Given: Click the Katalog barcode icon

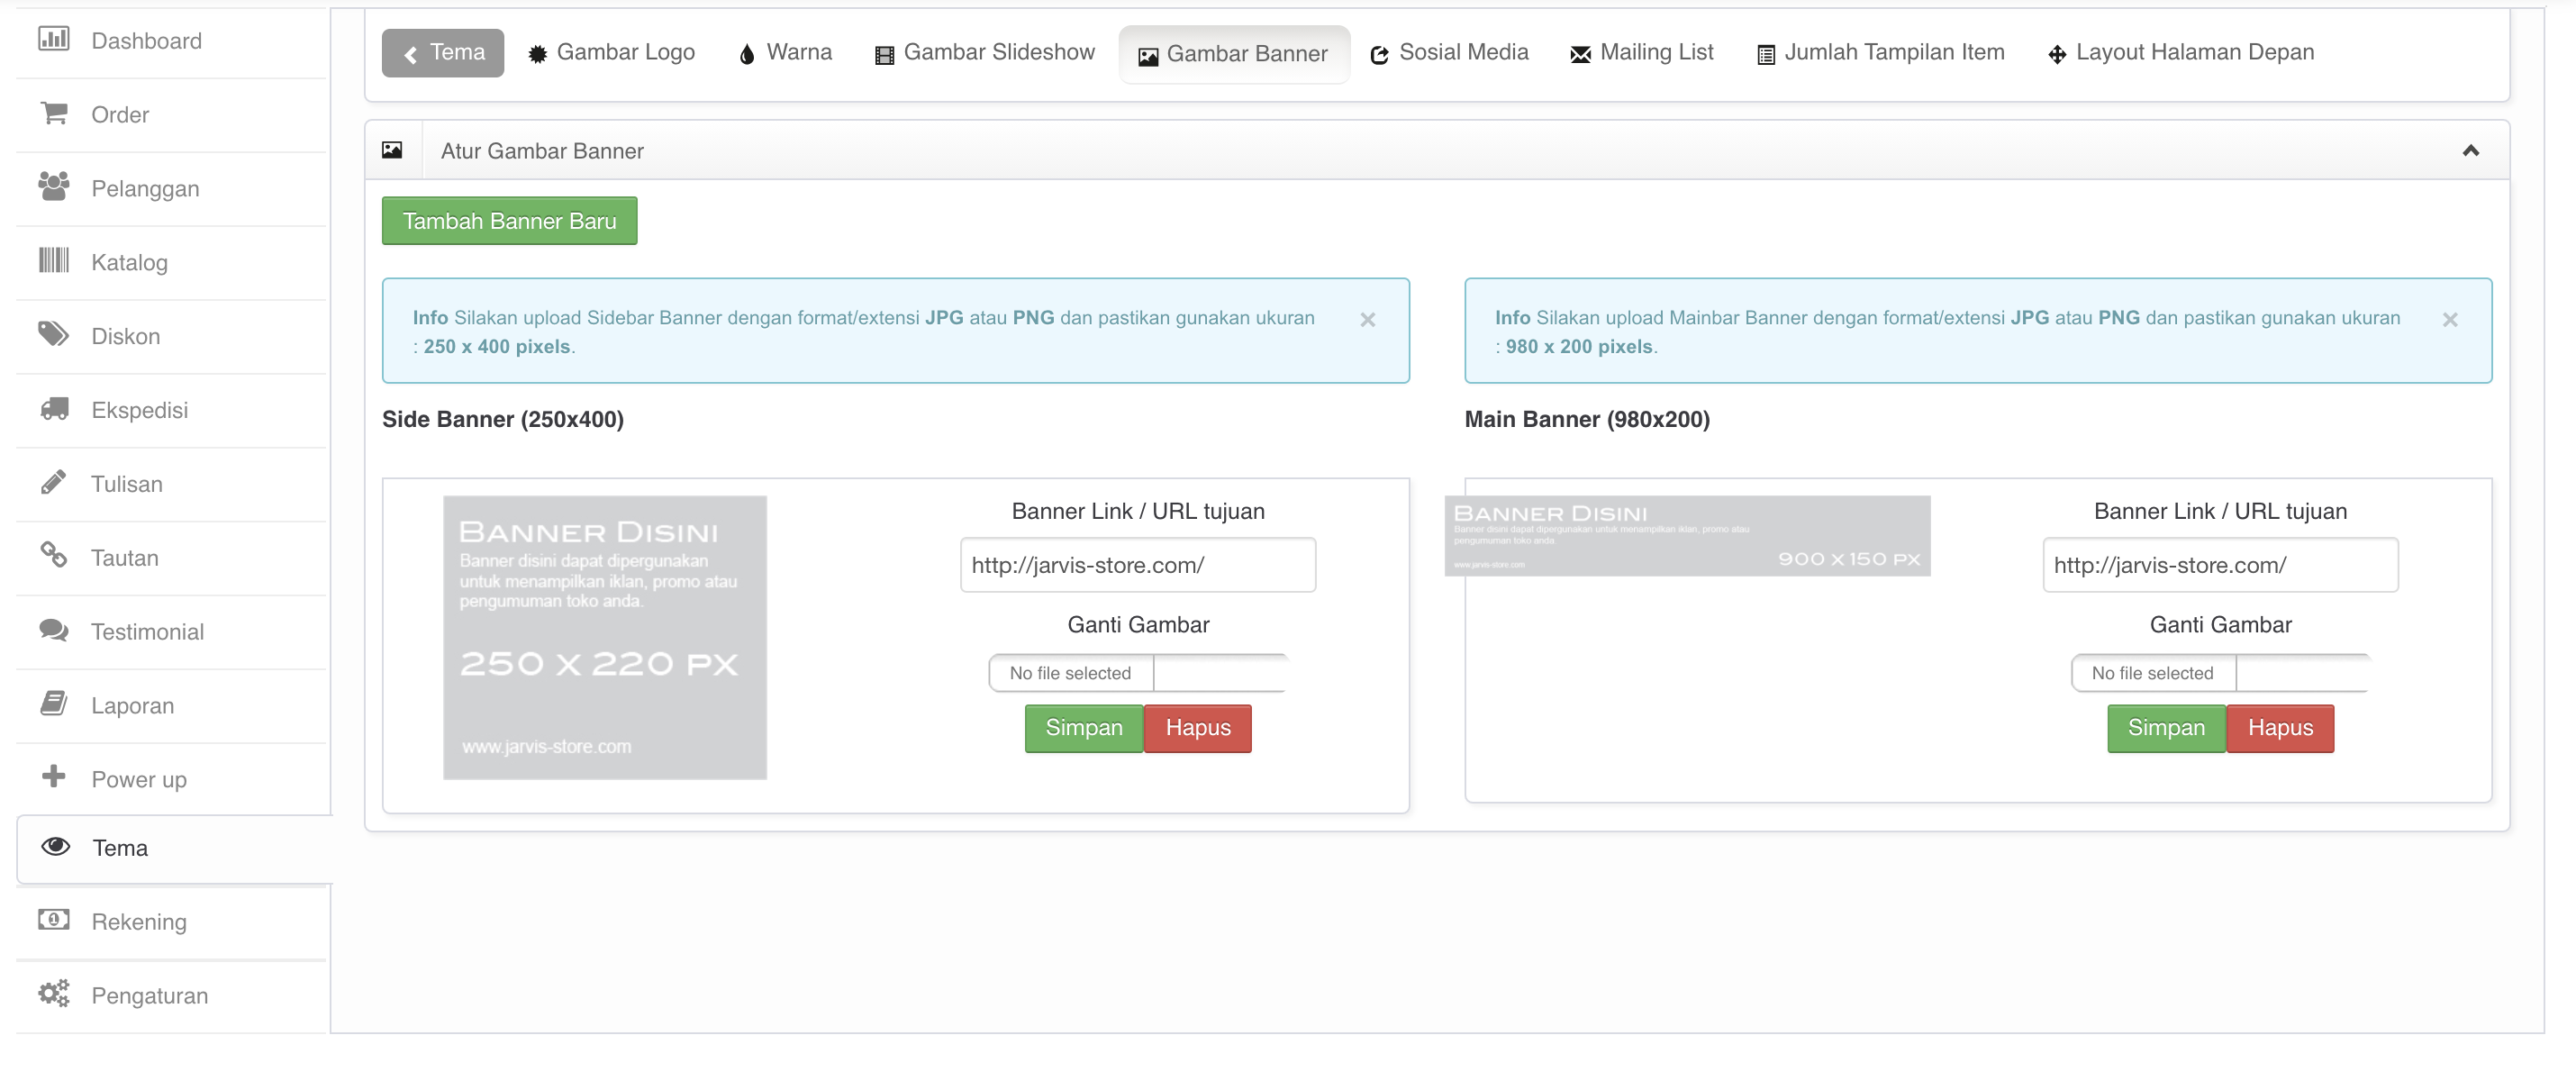Looking at the screenshot, I should tap(53, 261).
